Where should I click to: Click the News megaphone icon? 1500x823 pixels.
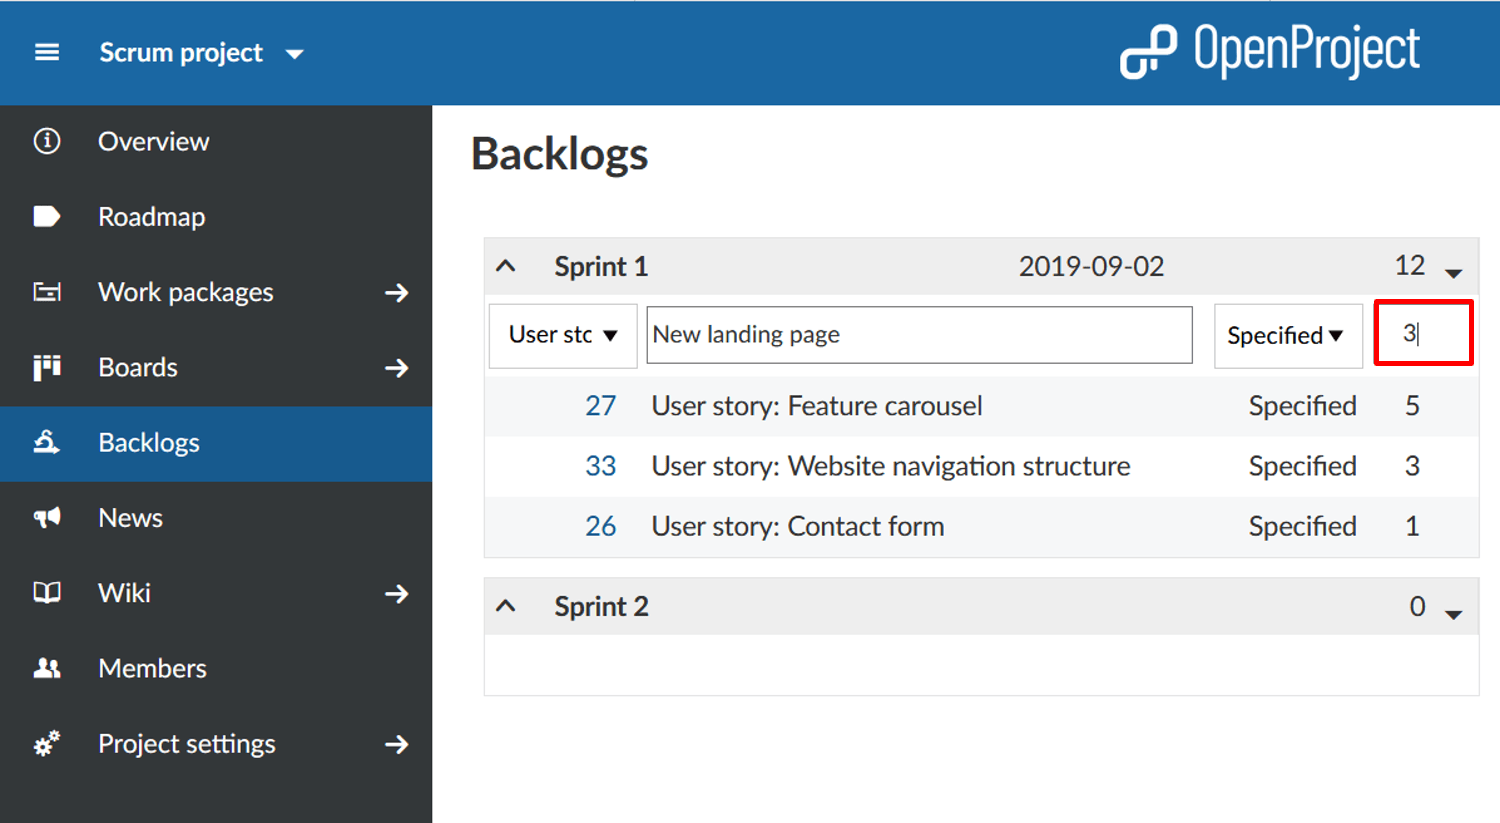46,517
